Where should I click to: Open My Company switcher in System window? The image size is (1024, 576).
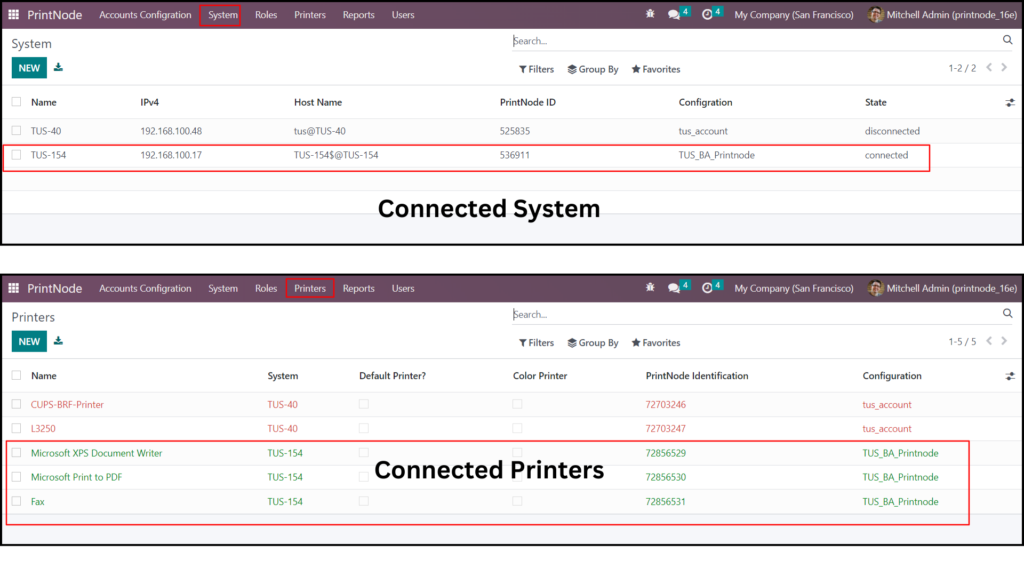pos(793,14)
